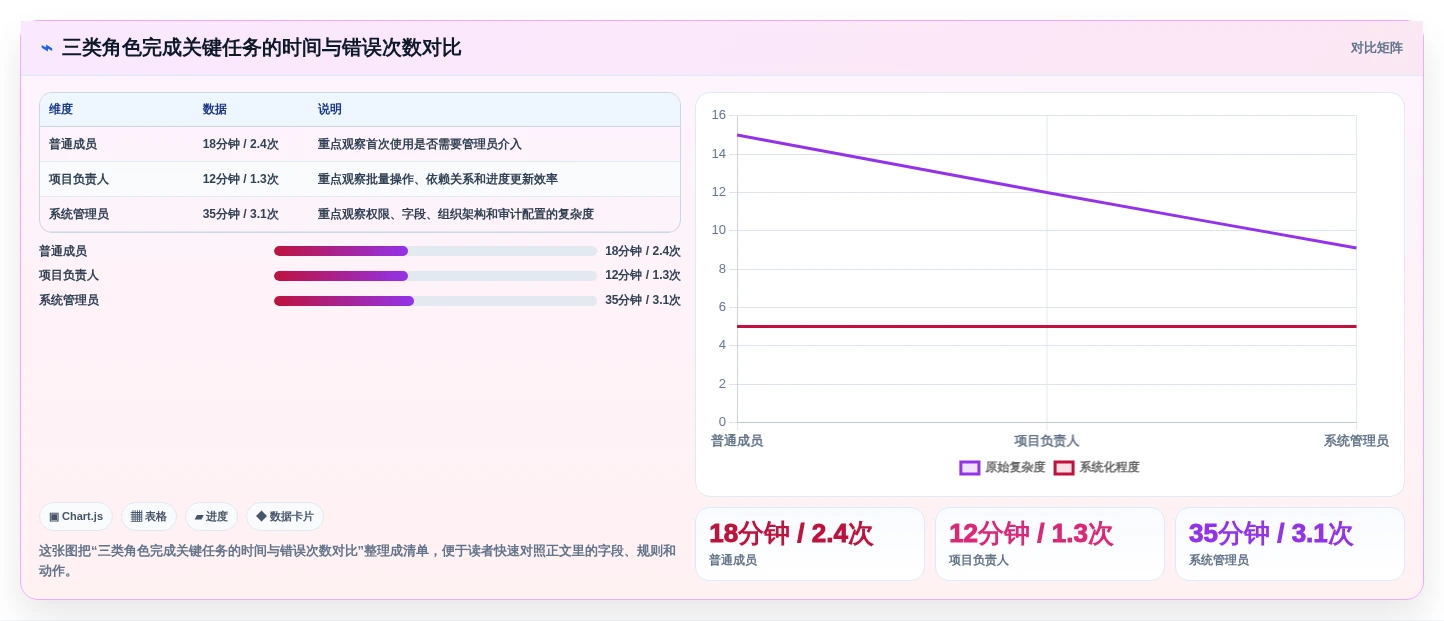1444x621 pixels.
Task: Click the 进度 tag chip
Action: coord(211,516)
